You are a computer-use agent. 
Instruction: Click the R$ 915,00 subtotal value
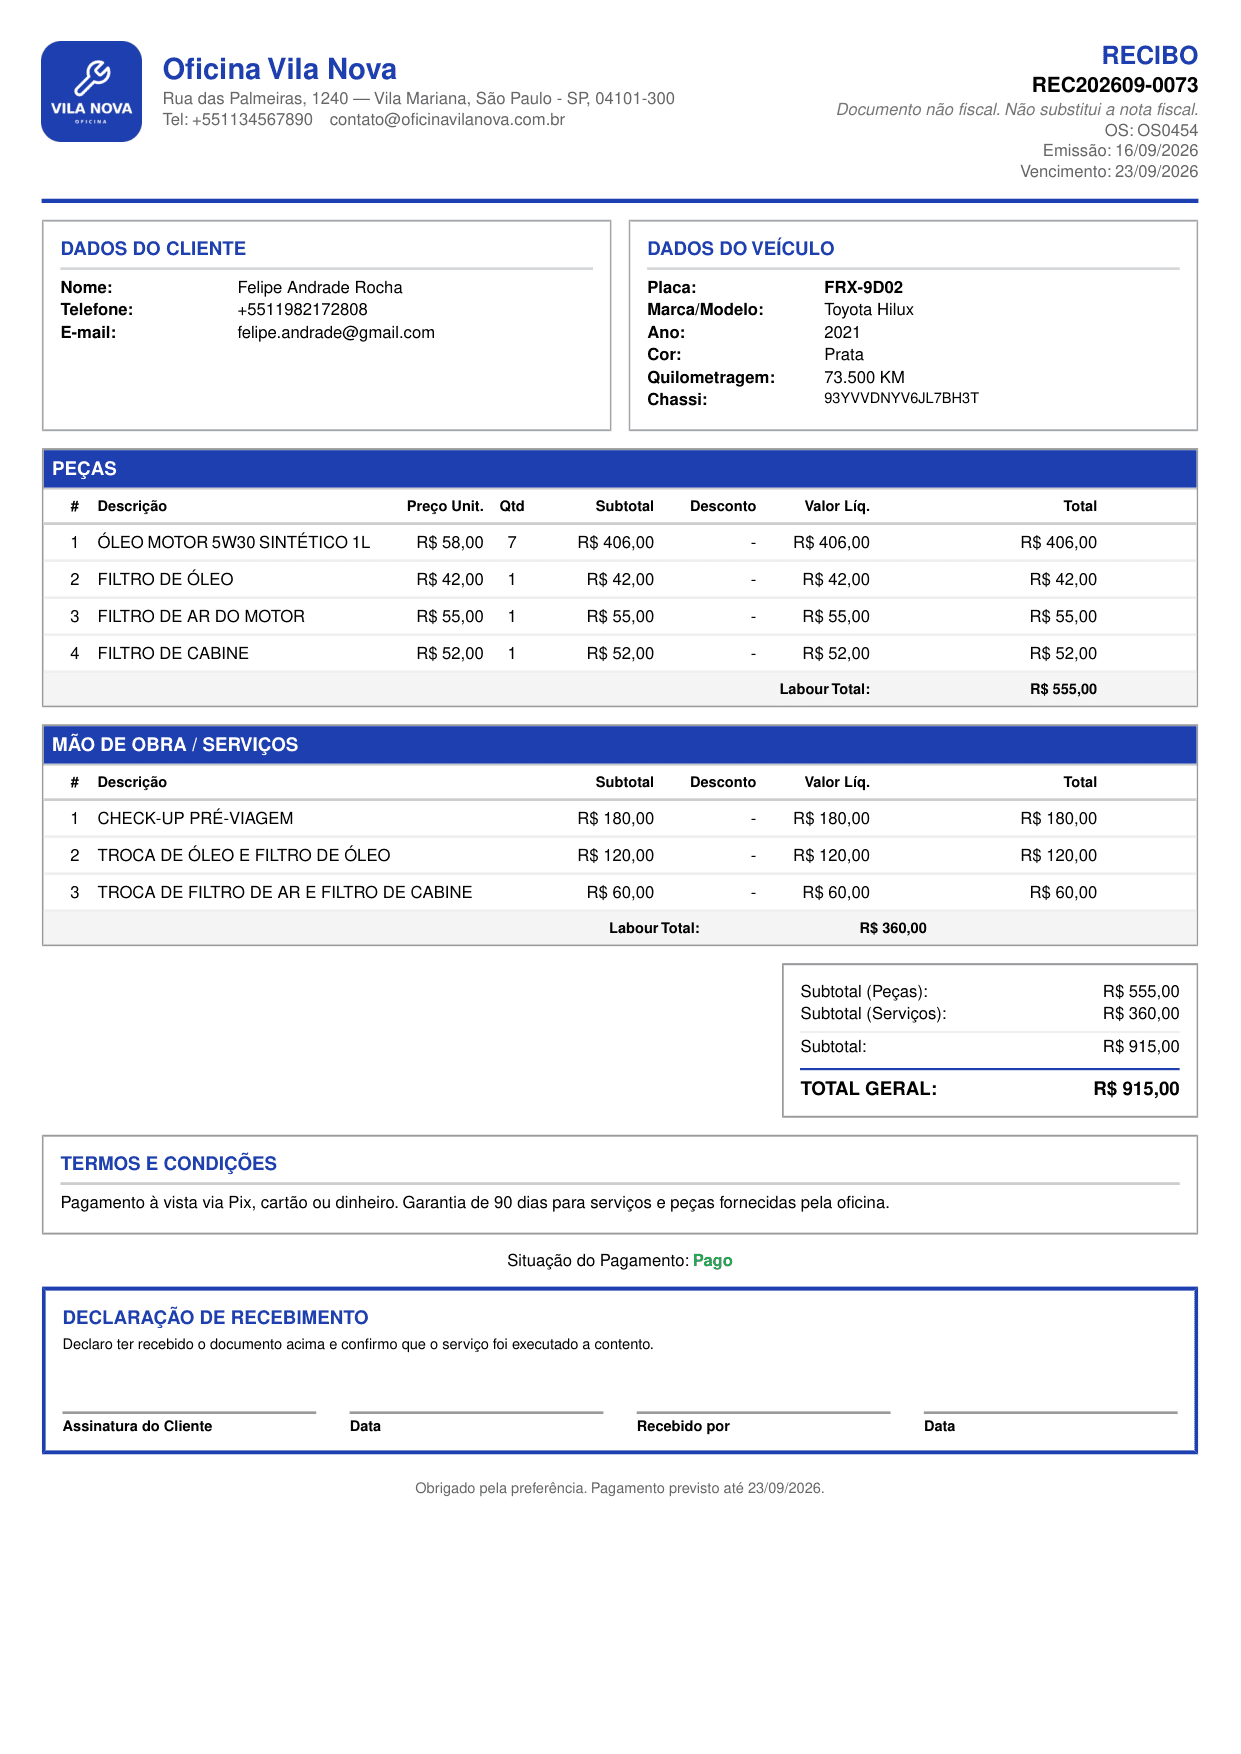pyautogui.click(x=1141, y=1046)
